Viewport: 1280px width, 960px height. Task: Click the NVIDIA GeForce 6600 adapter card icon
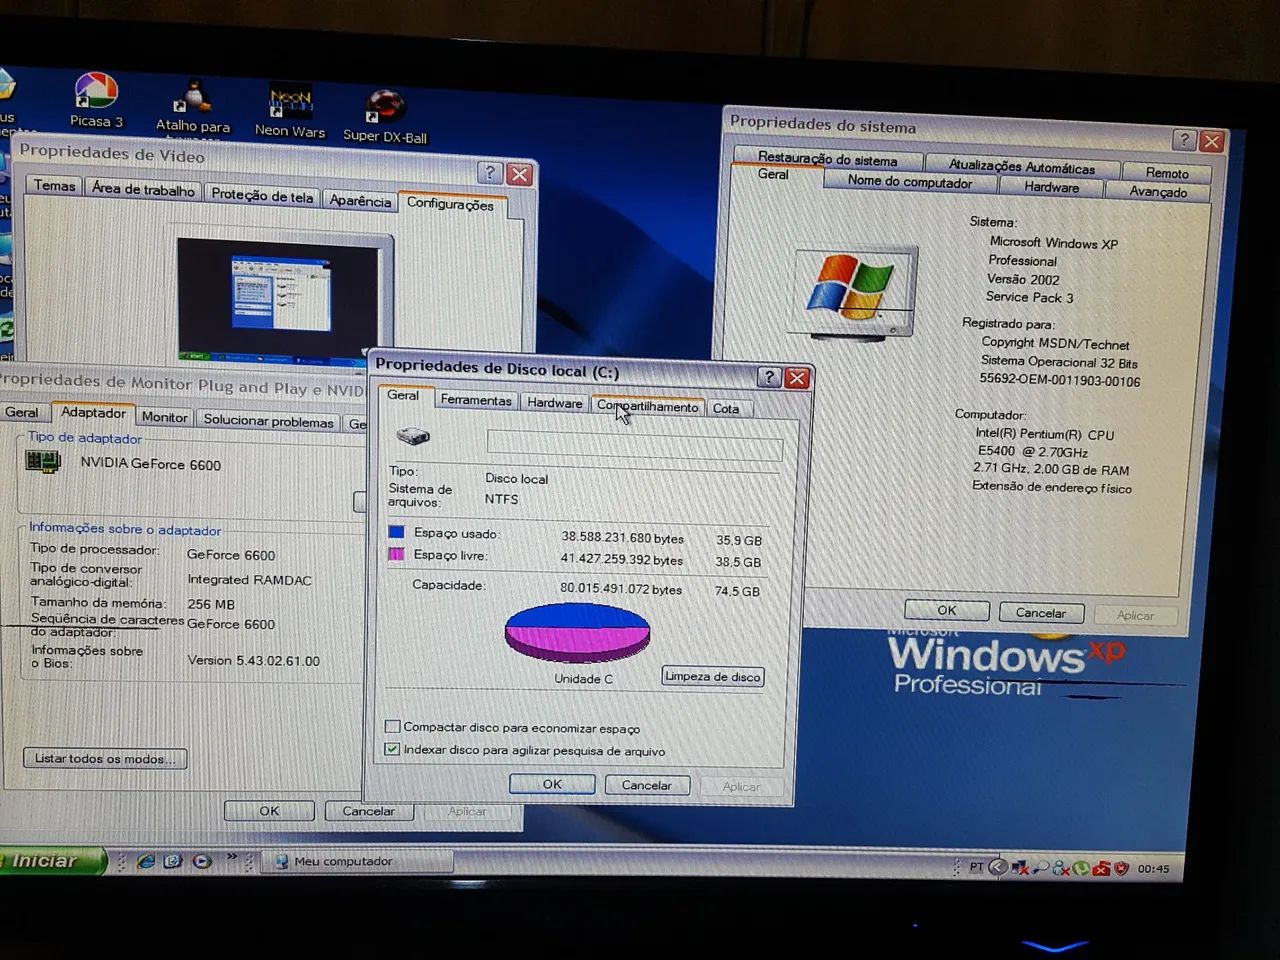(x=43, y=462)
